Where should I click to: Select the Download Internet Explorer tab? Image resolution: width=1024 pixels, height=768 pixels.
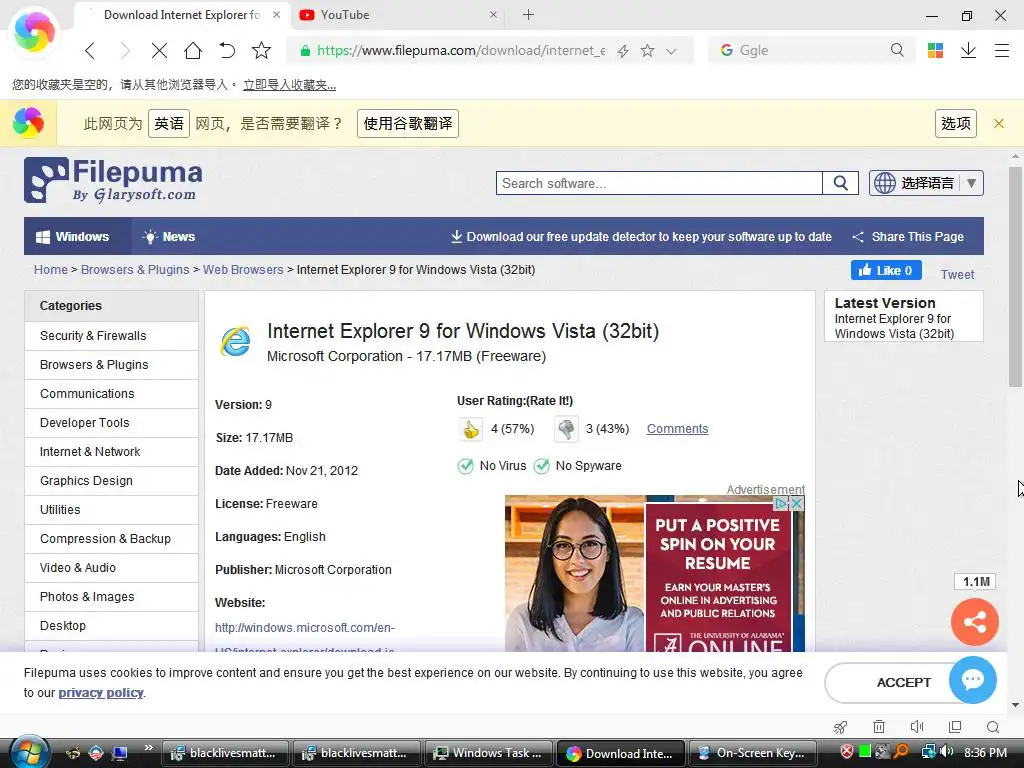pyautogui.click(x=183, y=14)
